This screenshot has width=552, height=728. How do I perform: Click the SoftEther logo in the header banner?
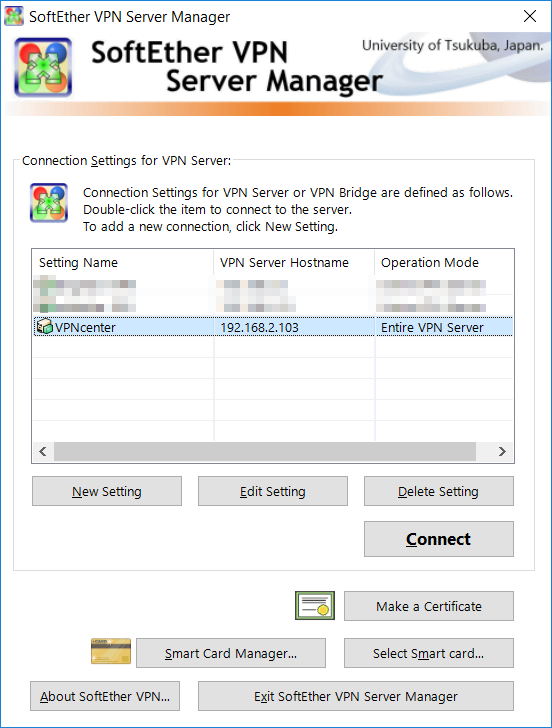click(43, 67)
